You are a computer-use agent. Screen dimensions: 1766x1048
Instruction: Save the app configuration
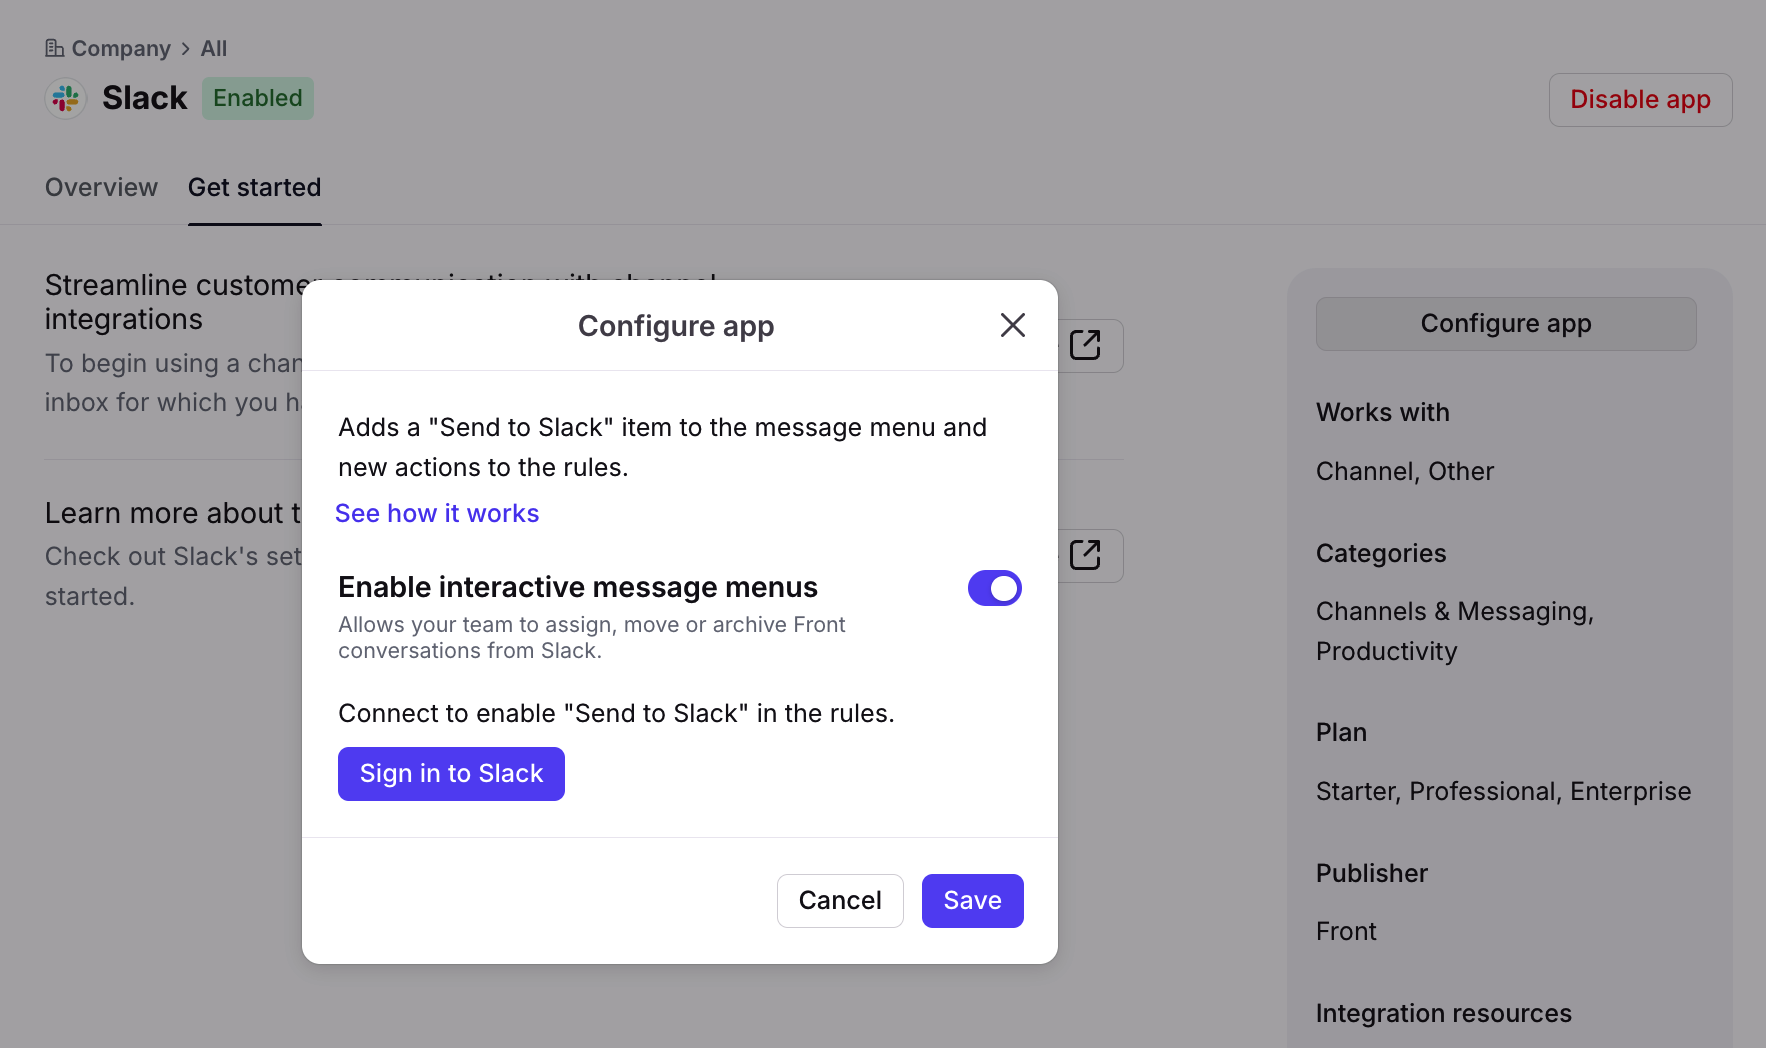(x=972, y=901)
